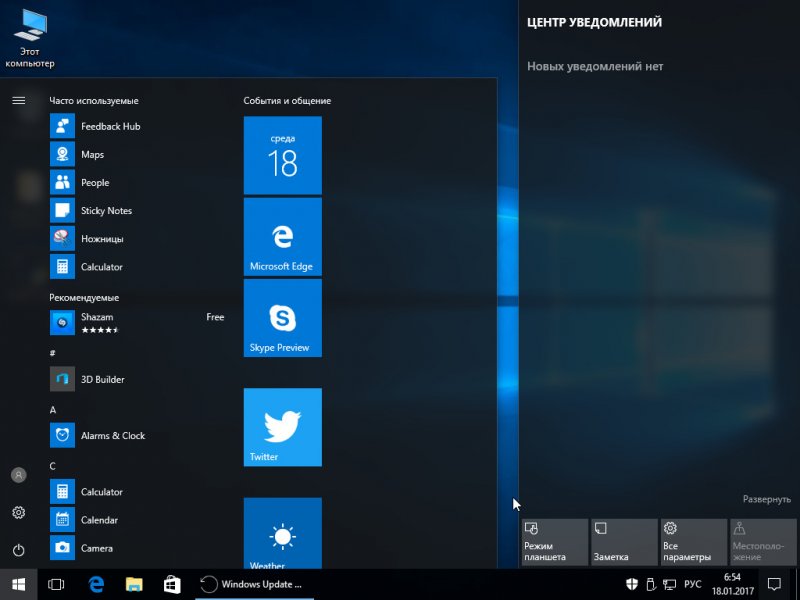
Task: Click Развернуть to expand quick actions
Action: 766,499
